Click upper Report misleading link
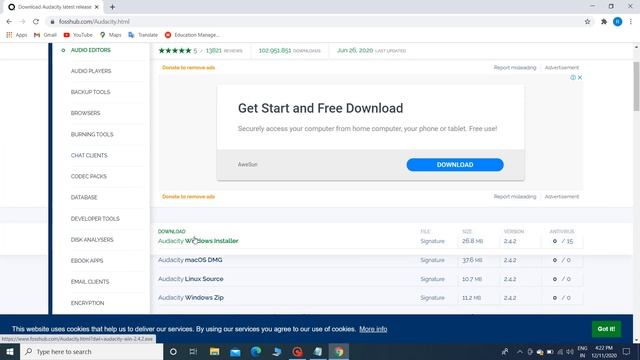This screenshot has width=640, height=360. click(515, 68)
